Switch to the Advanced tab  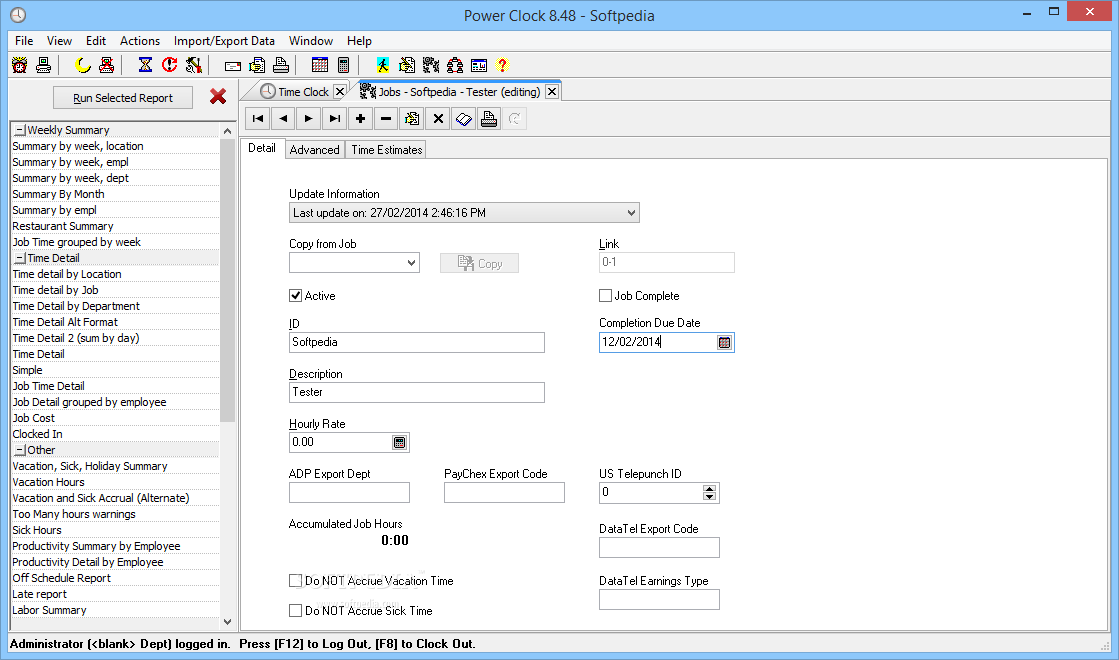[x=315, y=150]
